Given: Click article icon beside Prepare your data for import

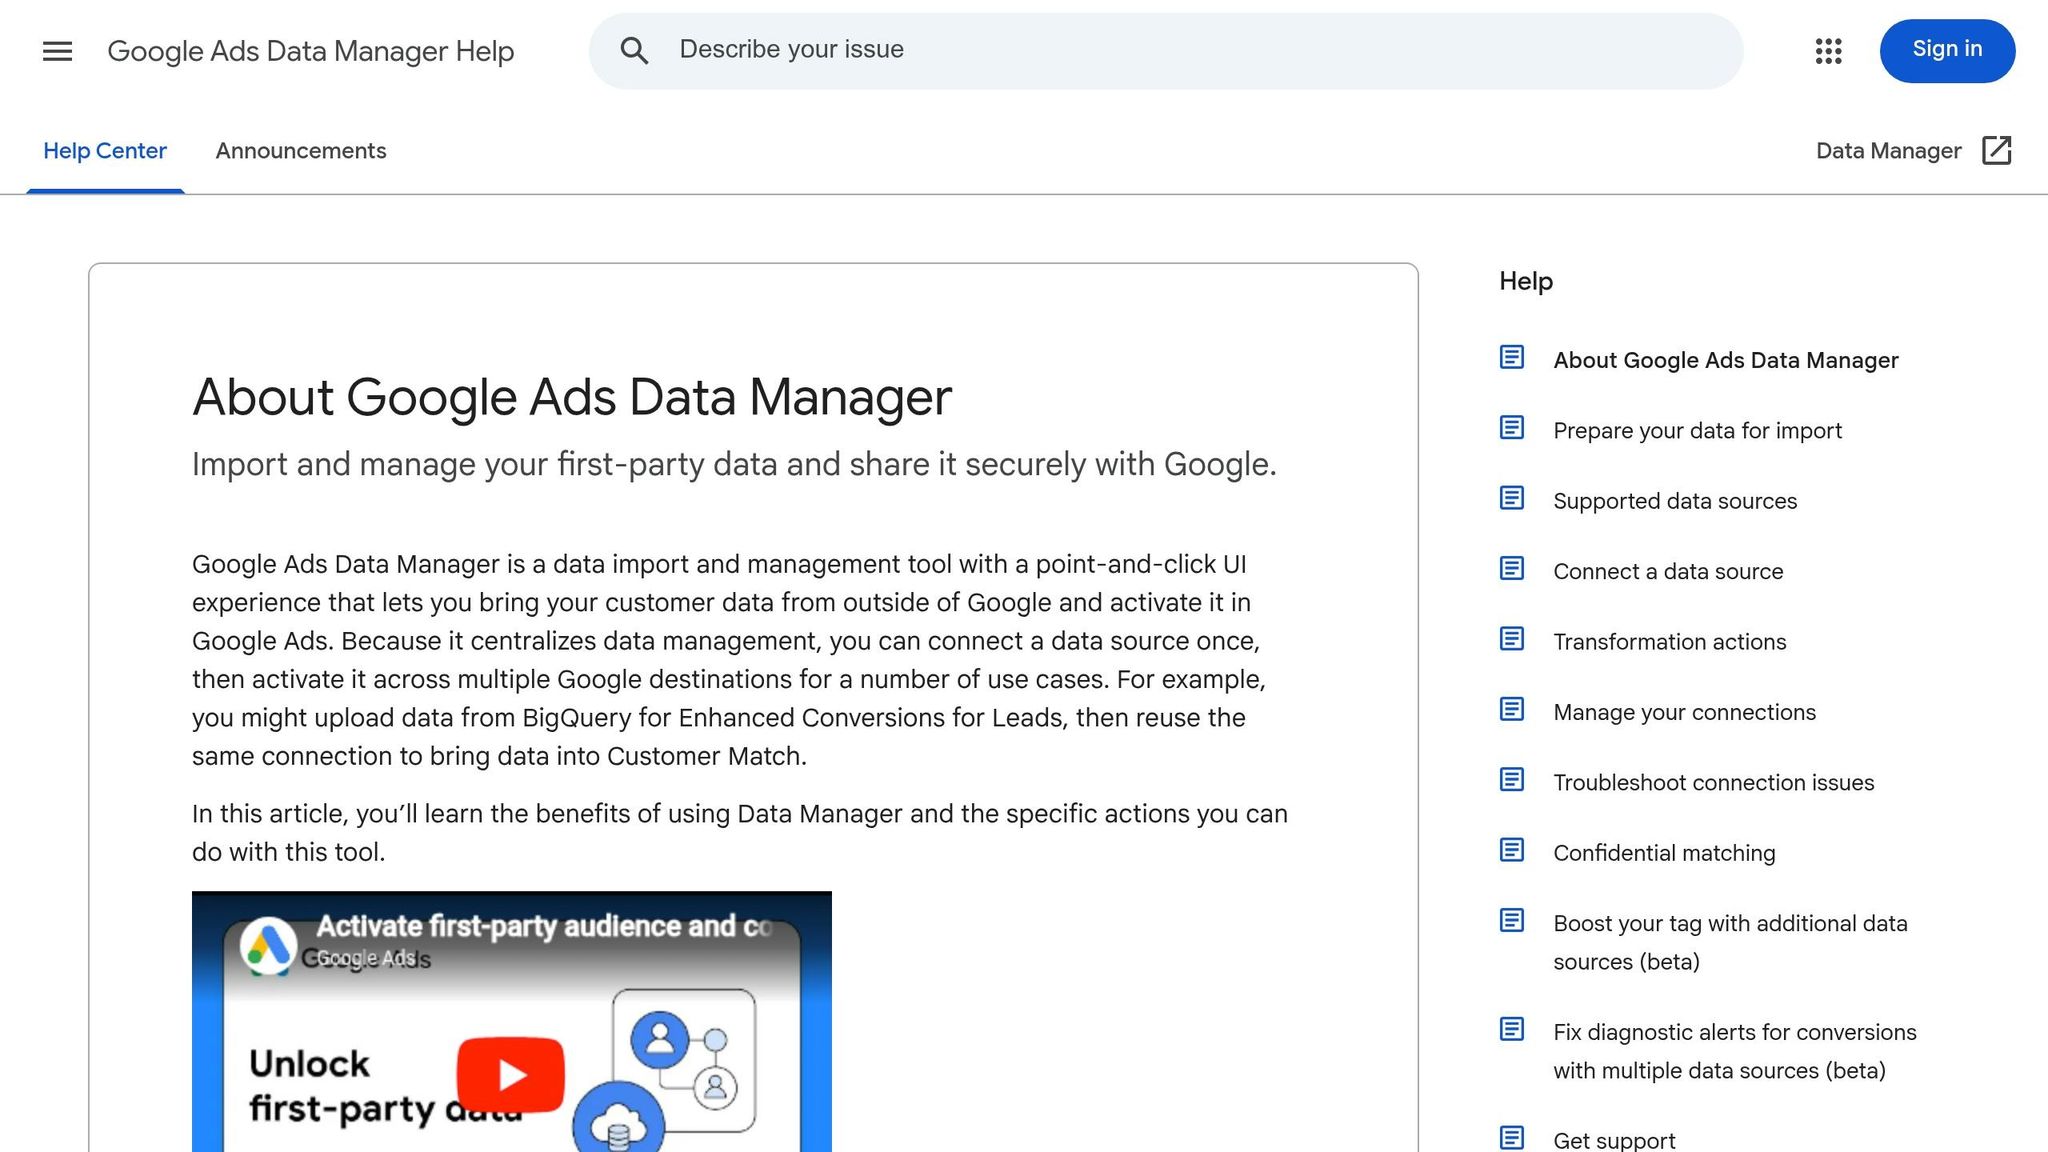Looking at the screenshot, I should [1512, 428].
